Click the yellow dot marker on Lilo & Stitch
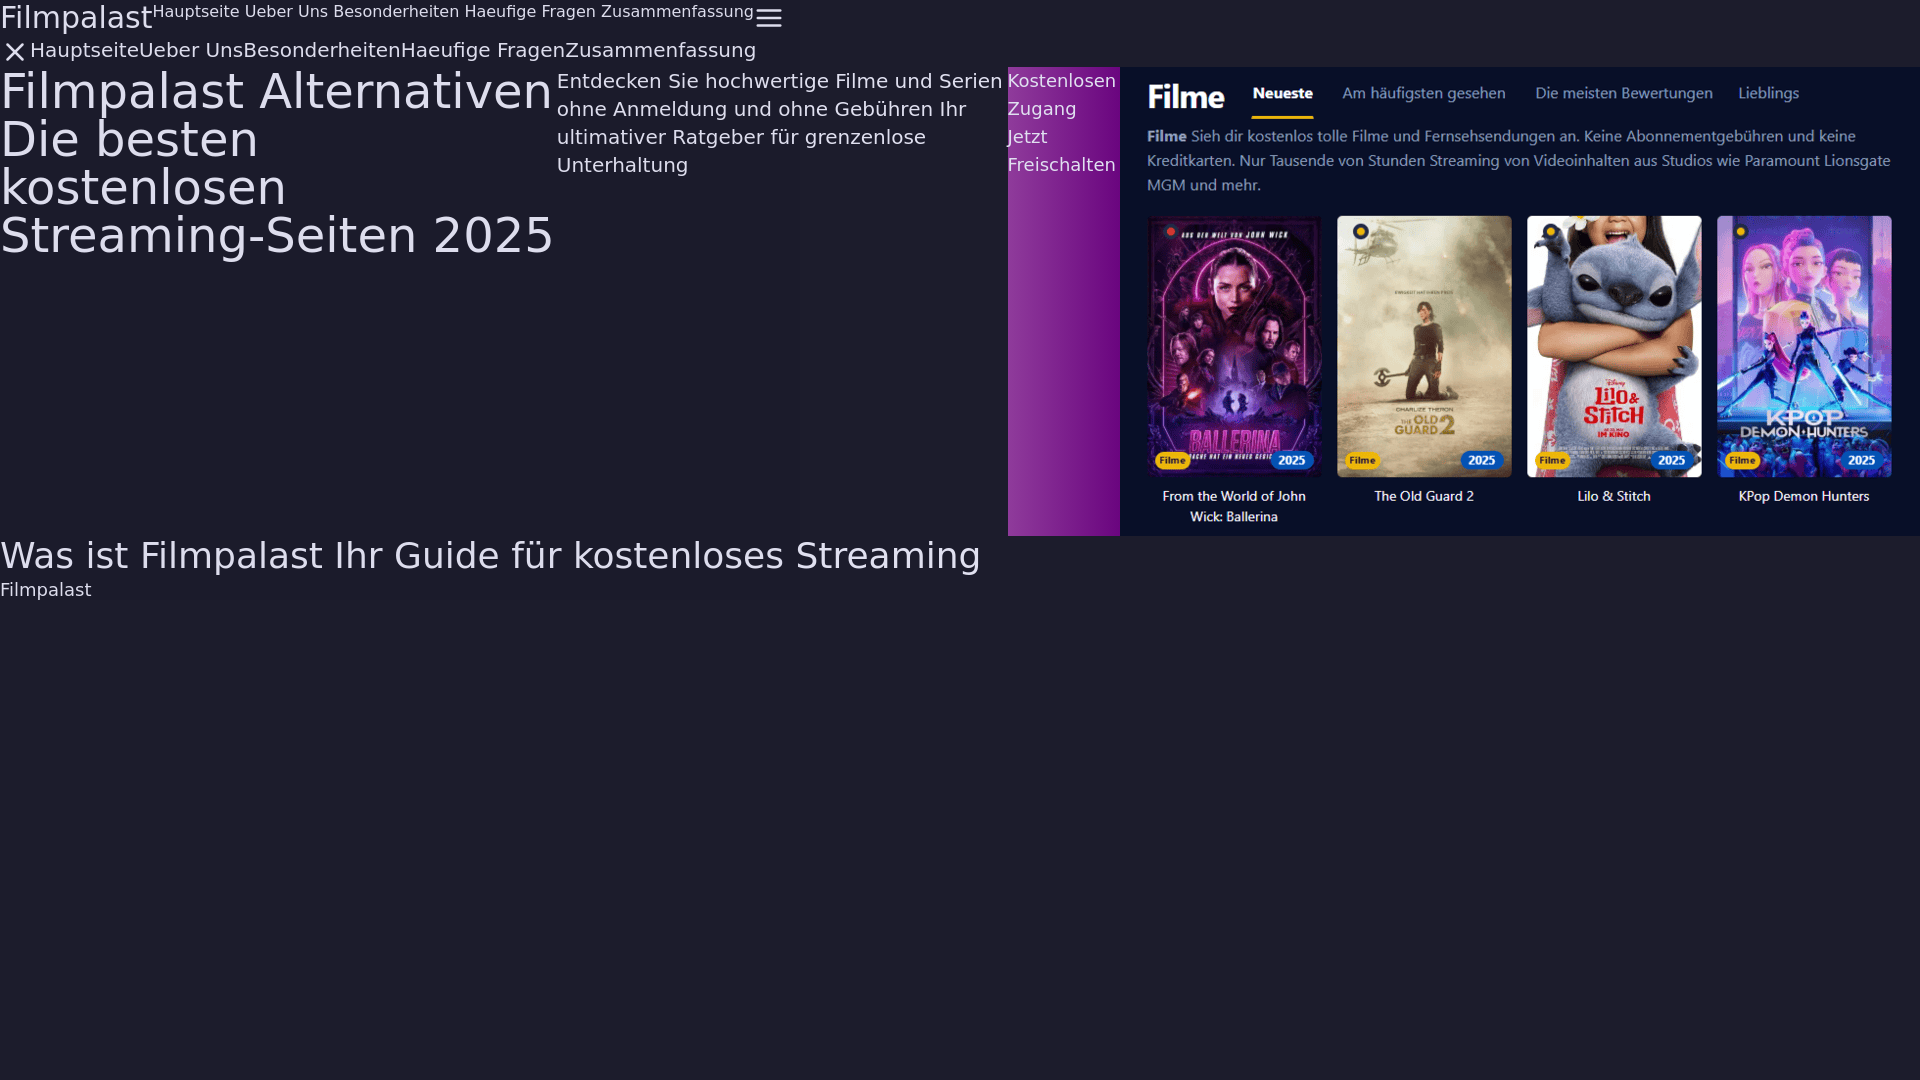 point(1550,232)
